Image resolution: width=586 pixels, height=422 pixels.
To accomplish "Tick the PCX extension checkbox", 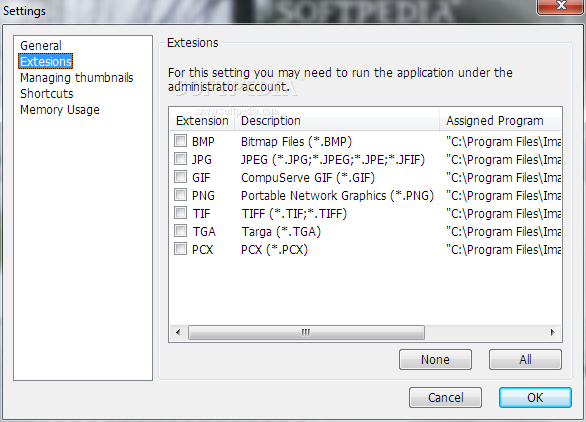I will 181,249.
